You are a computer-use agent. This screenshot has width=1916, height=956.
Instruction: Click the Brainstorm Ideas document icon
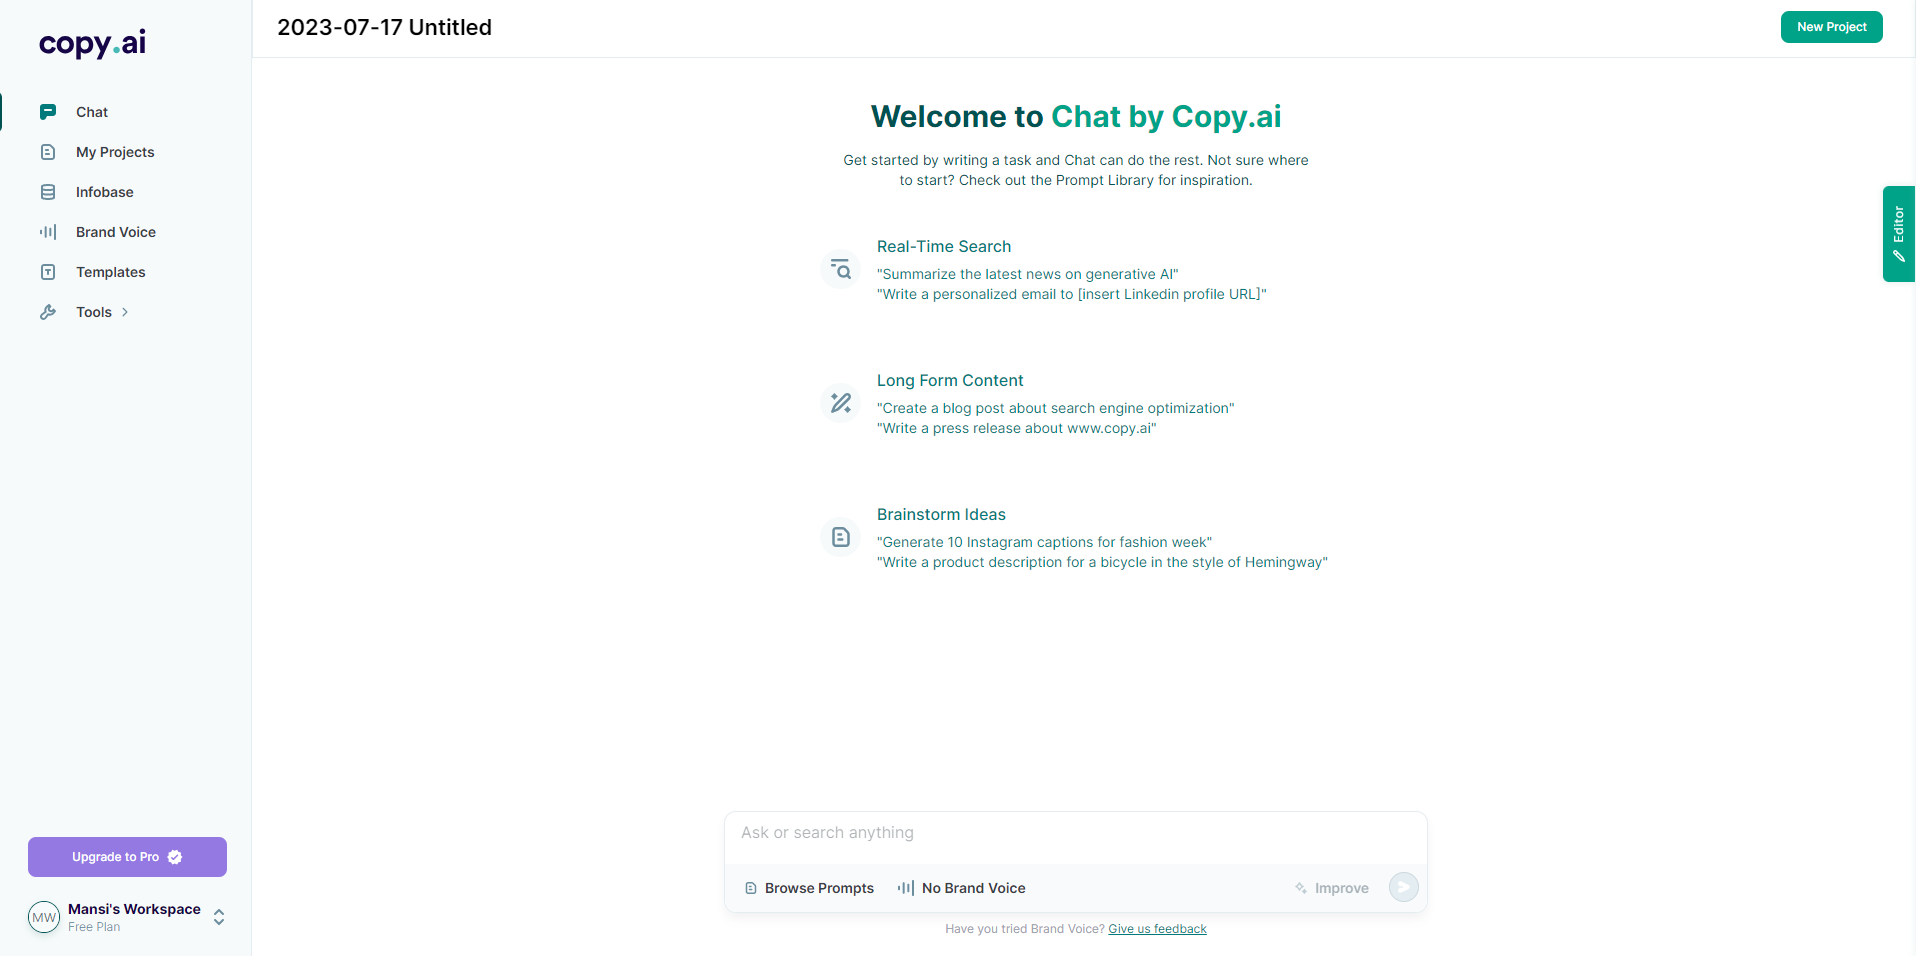(841, 537)
